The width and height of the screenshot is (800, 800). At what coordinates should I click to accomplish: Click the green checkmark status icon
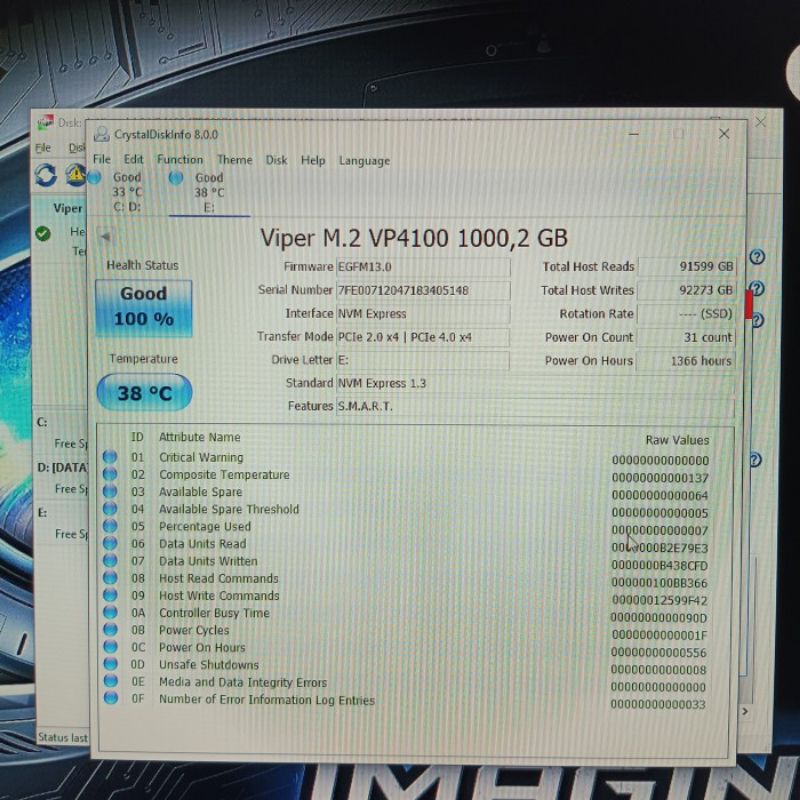pyautogui.click(x=42, y=233)
